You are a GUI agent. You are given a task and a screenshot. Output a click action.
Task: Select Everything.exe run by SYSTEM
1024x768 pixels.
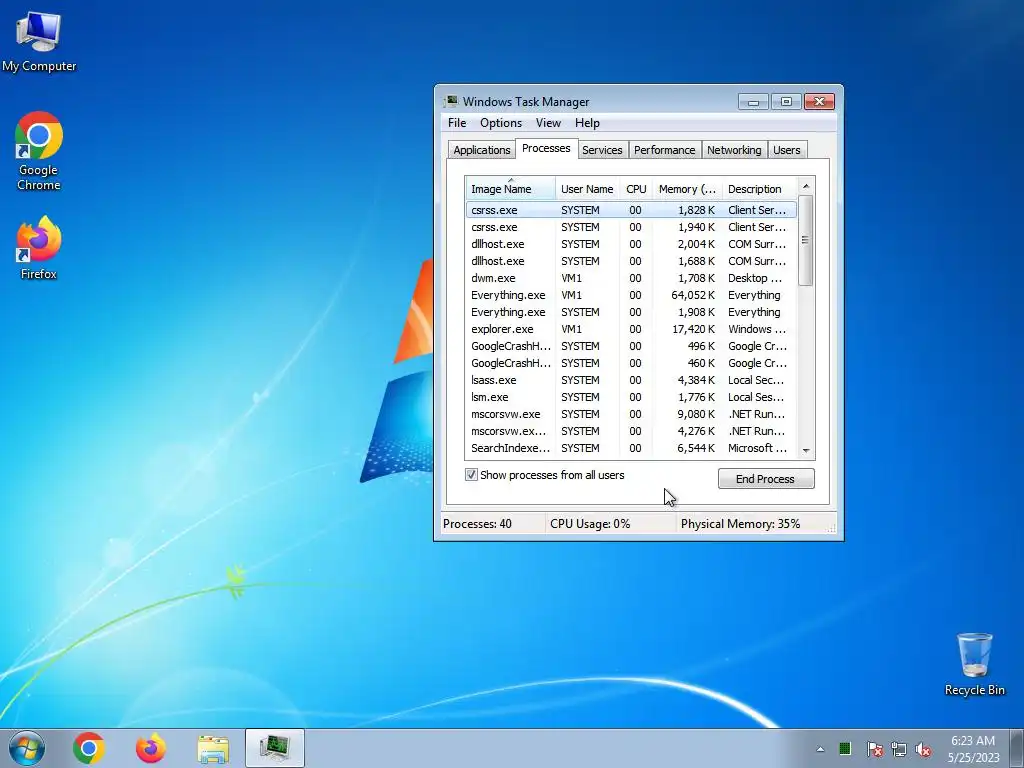point(631,312)
